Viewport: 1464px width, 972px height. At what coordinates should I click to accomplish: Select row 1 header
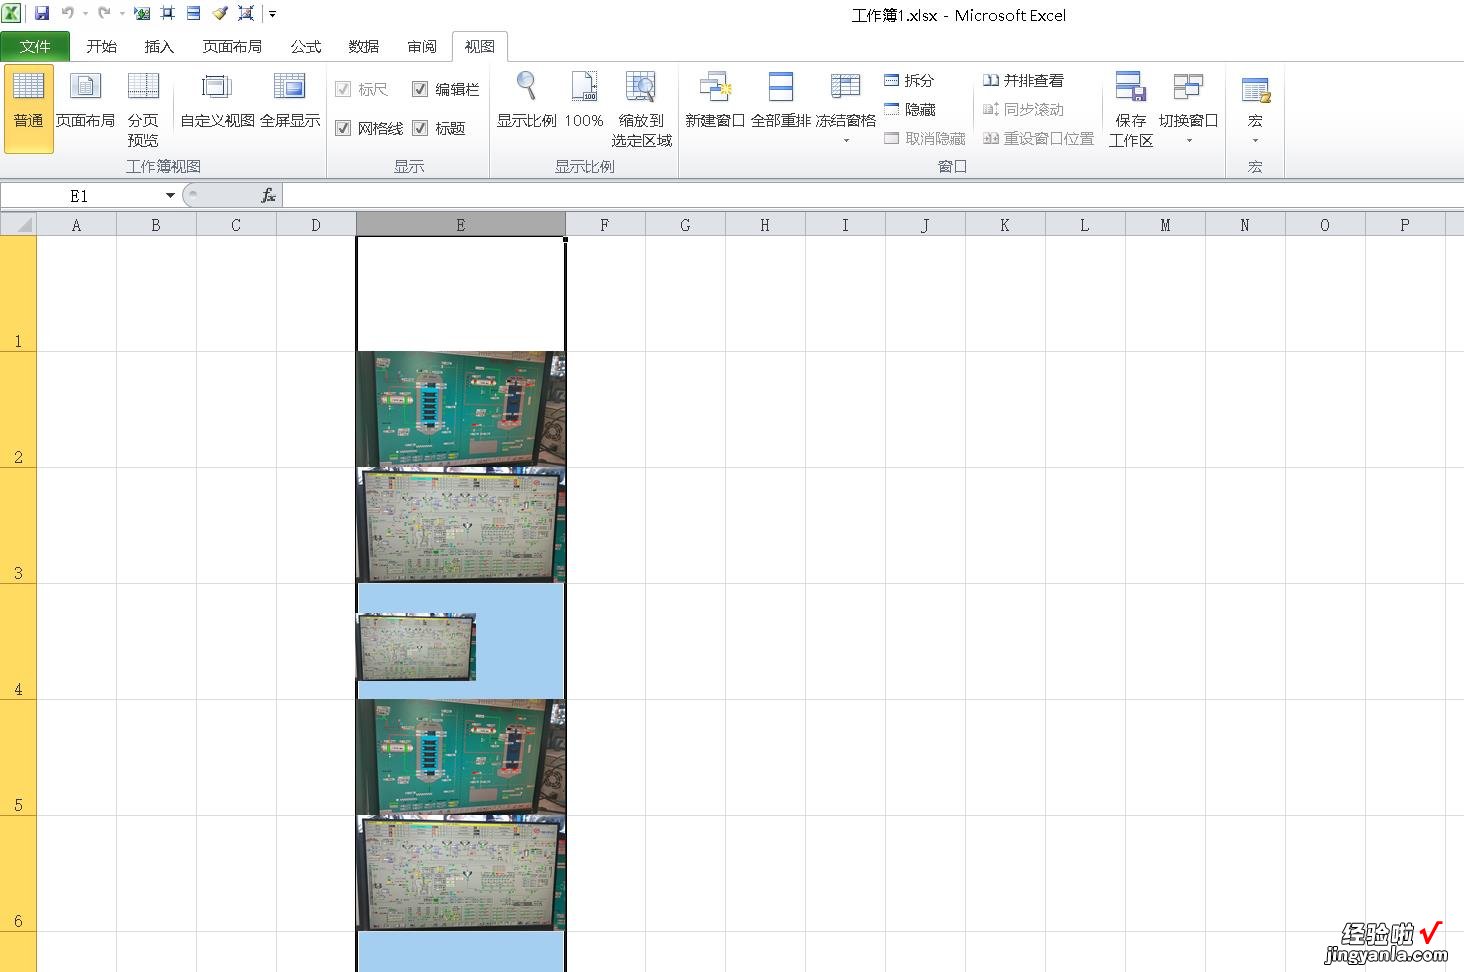18,293
